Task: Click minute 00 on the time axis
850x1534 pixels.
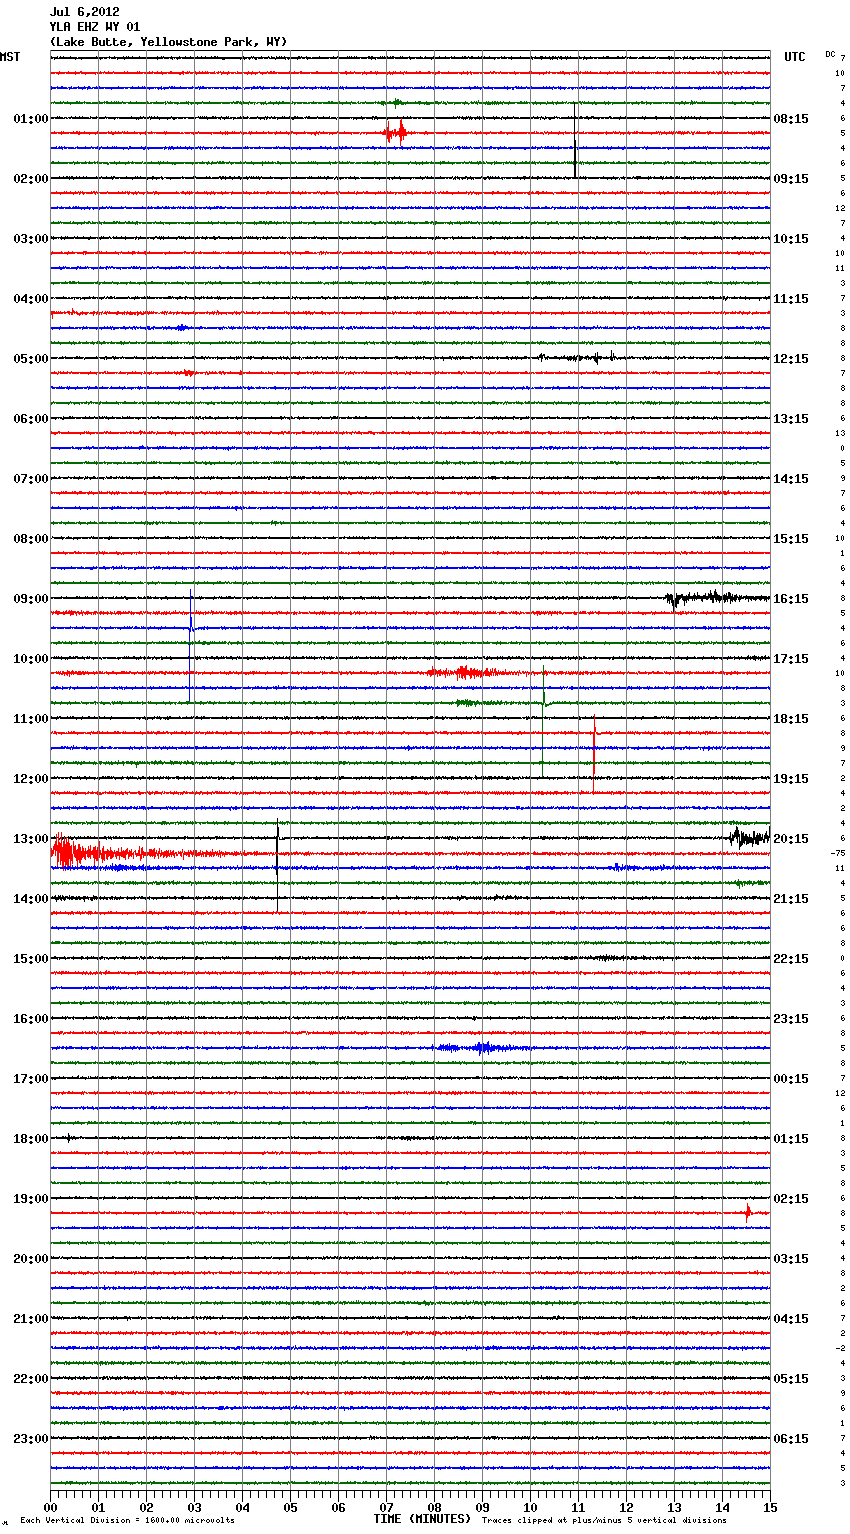Action: coord(50,1507)
